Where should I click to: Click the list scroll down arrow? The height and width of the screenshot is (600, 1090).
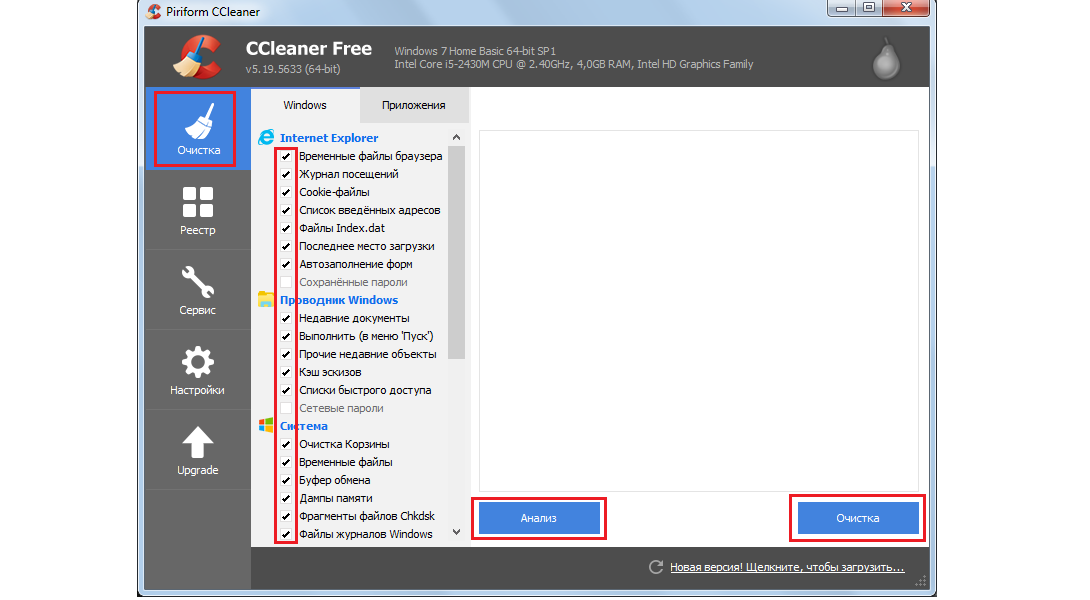click(457, 533)
